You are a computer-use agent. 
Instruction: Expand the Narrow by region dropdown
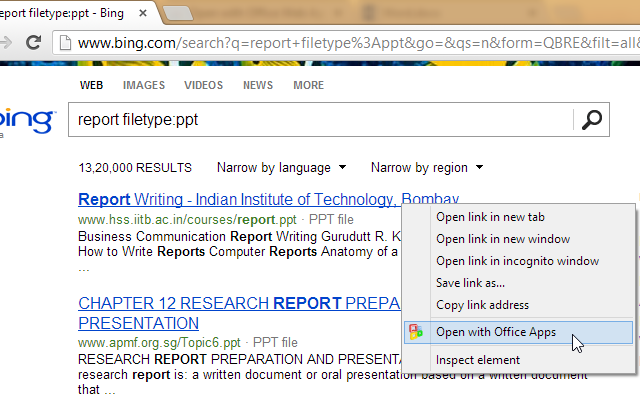click(427, 167)
